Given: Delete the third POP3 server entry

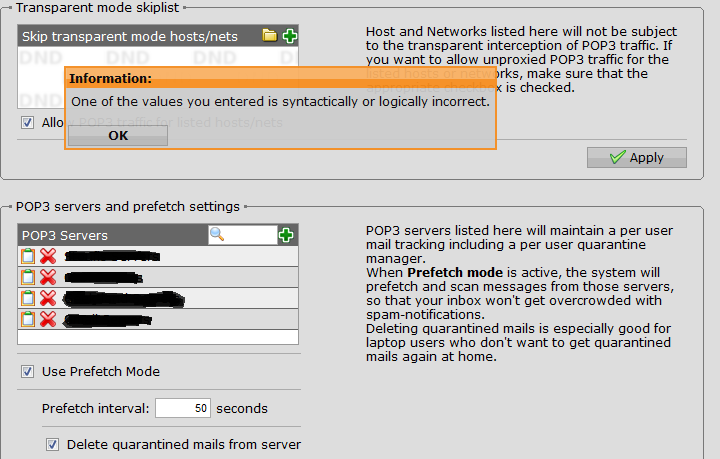Looking at the screenshot, I should click(x=47, y=298).
